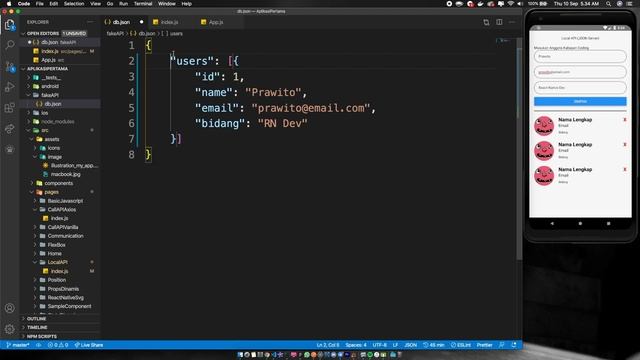Click the bidang input field in emulator
Screen dimensions: 640x360
(x=580, y=87)
